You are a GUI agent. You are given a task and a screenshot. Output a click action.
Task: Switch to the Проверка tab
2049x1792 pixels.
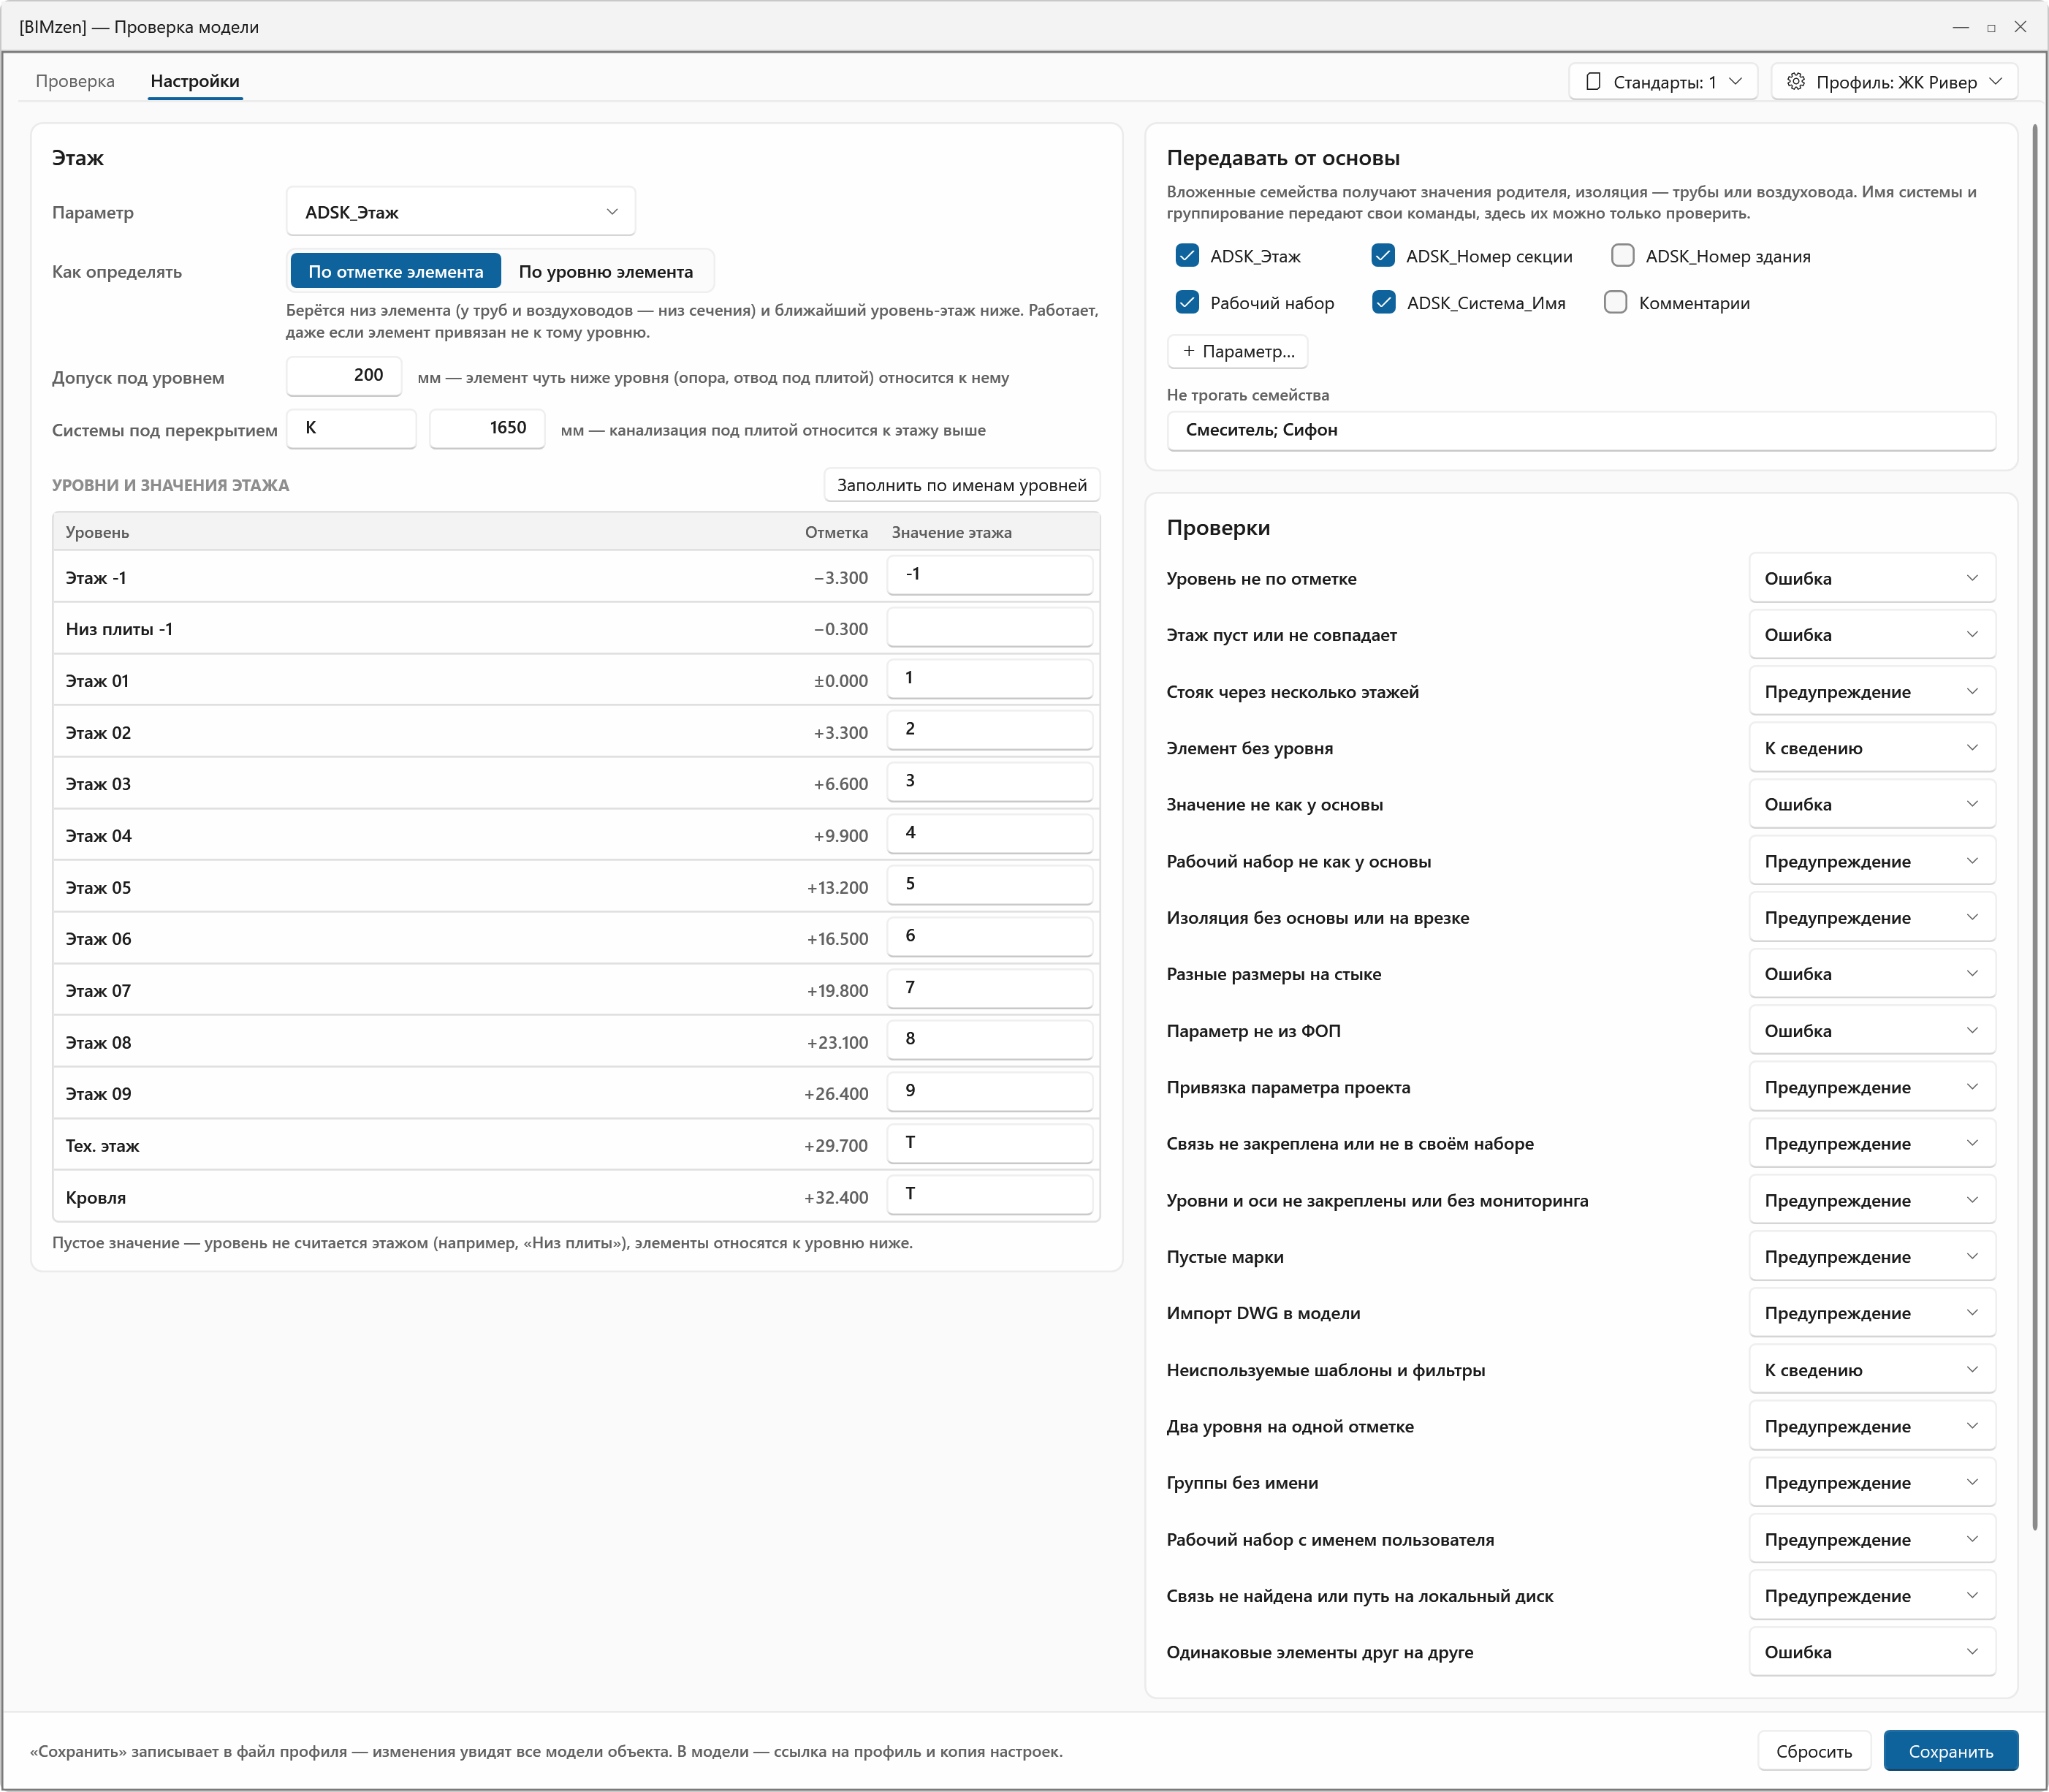75,81
